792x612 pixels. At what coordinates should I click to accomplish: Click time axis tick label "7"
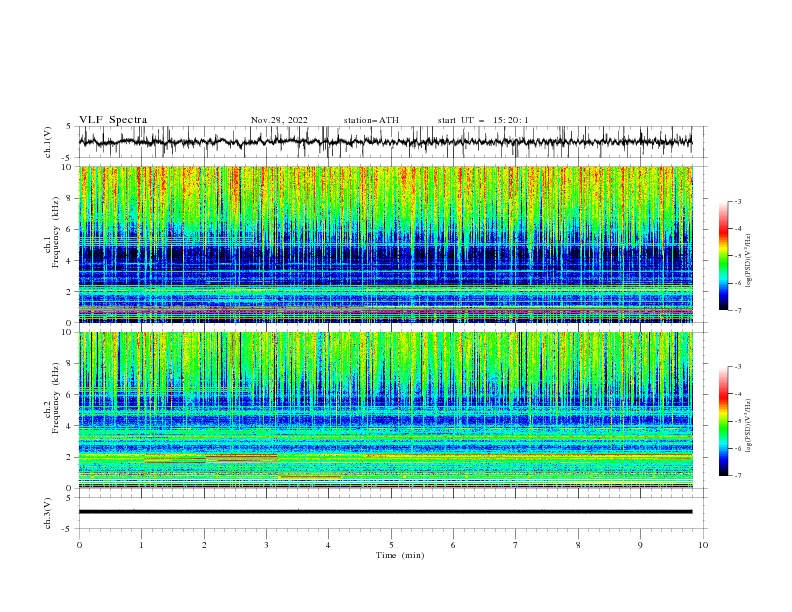tap(516, 545)
